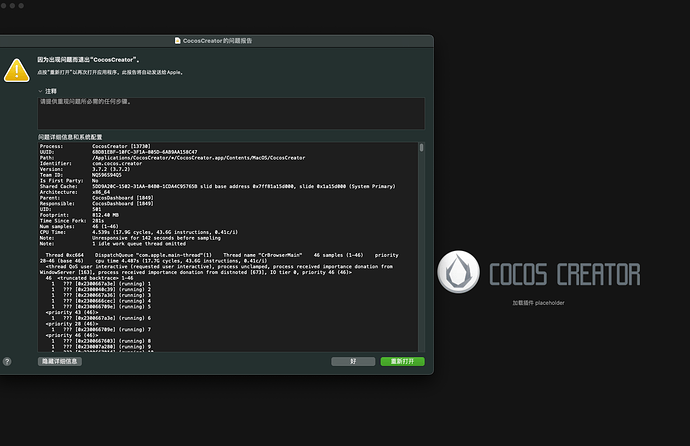Viewport: 690px width, 446px height.
Task: Click the truncated backtrace line
Action: point(89,278)
